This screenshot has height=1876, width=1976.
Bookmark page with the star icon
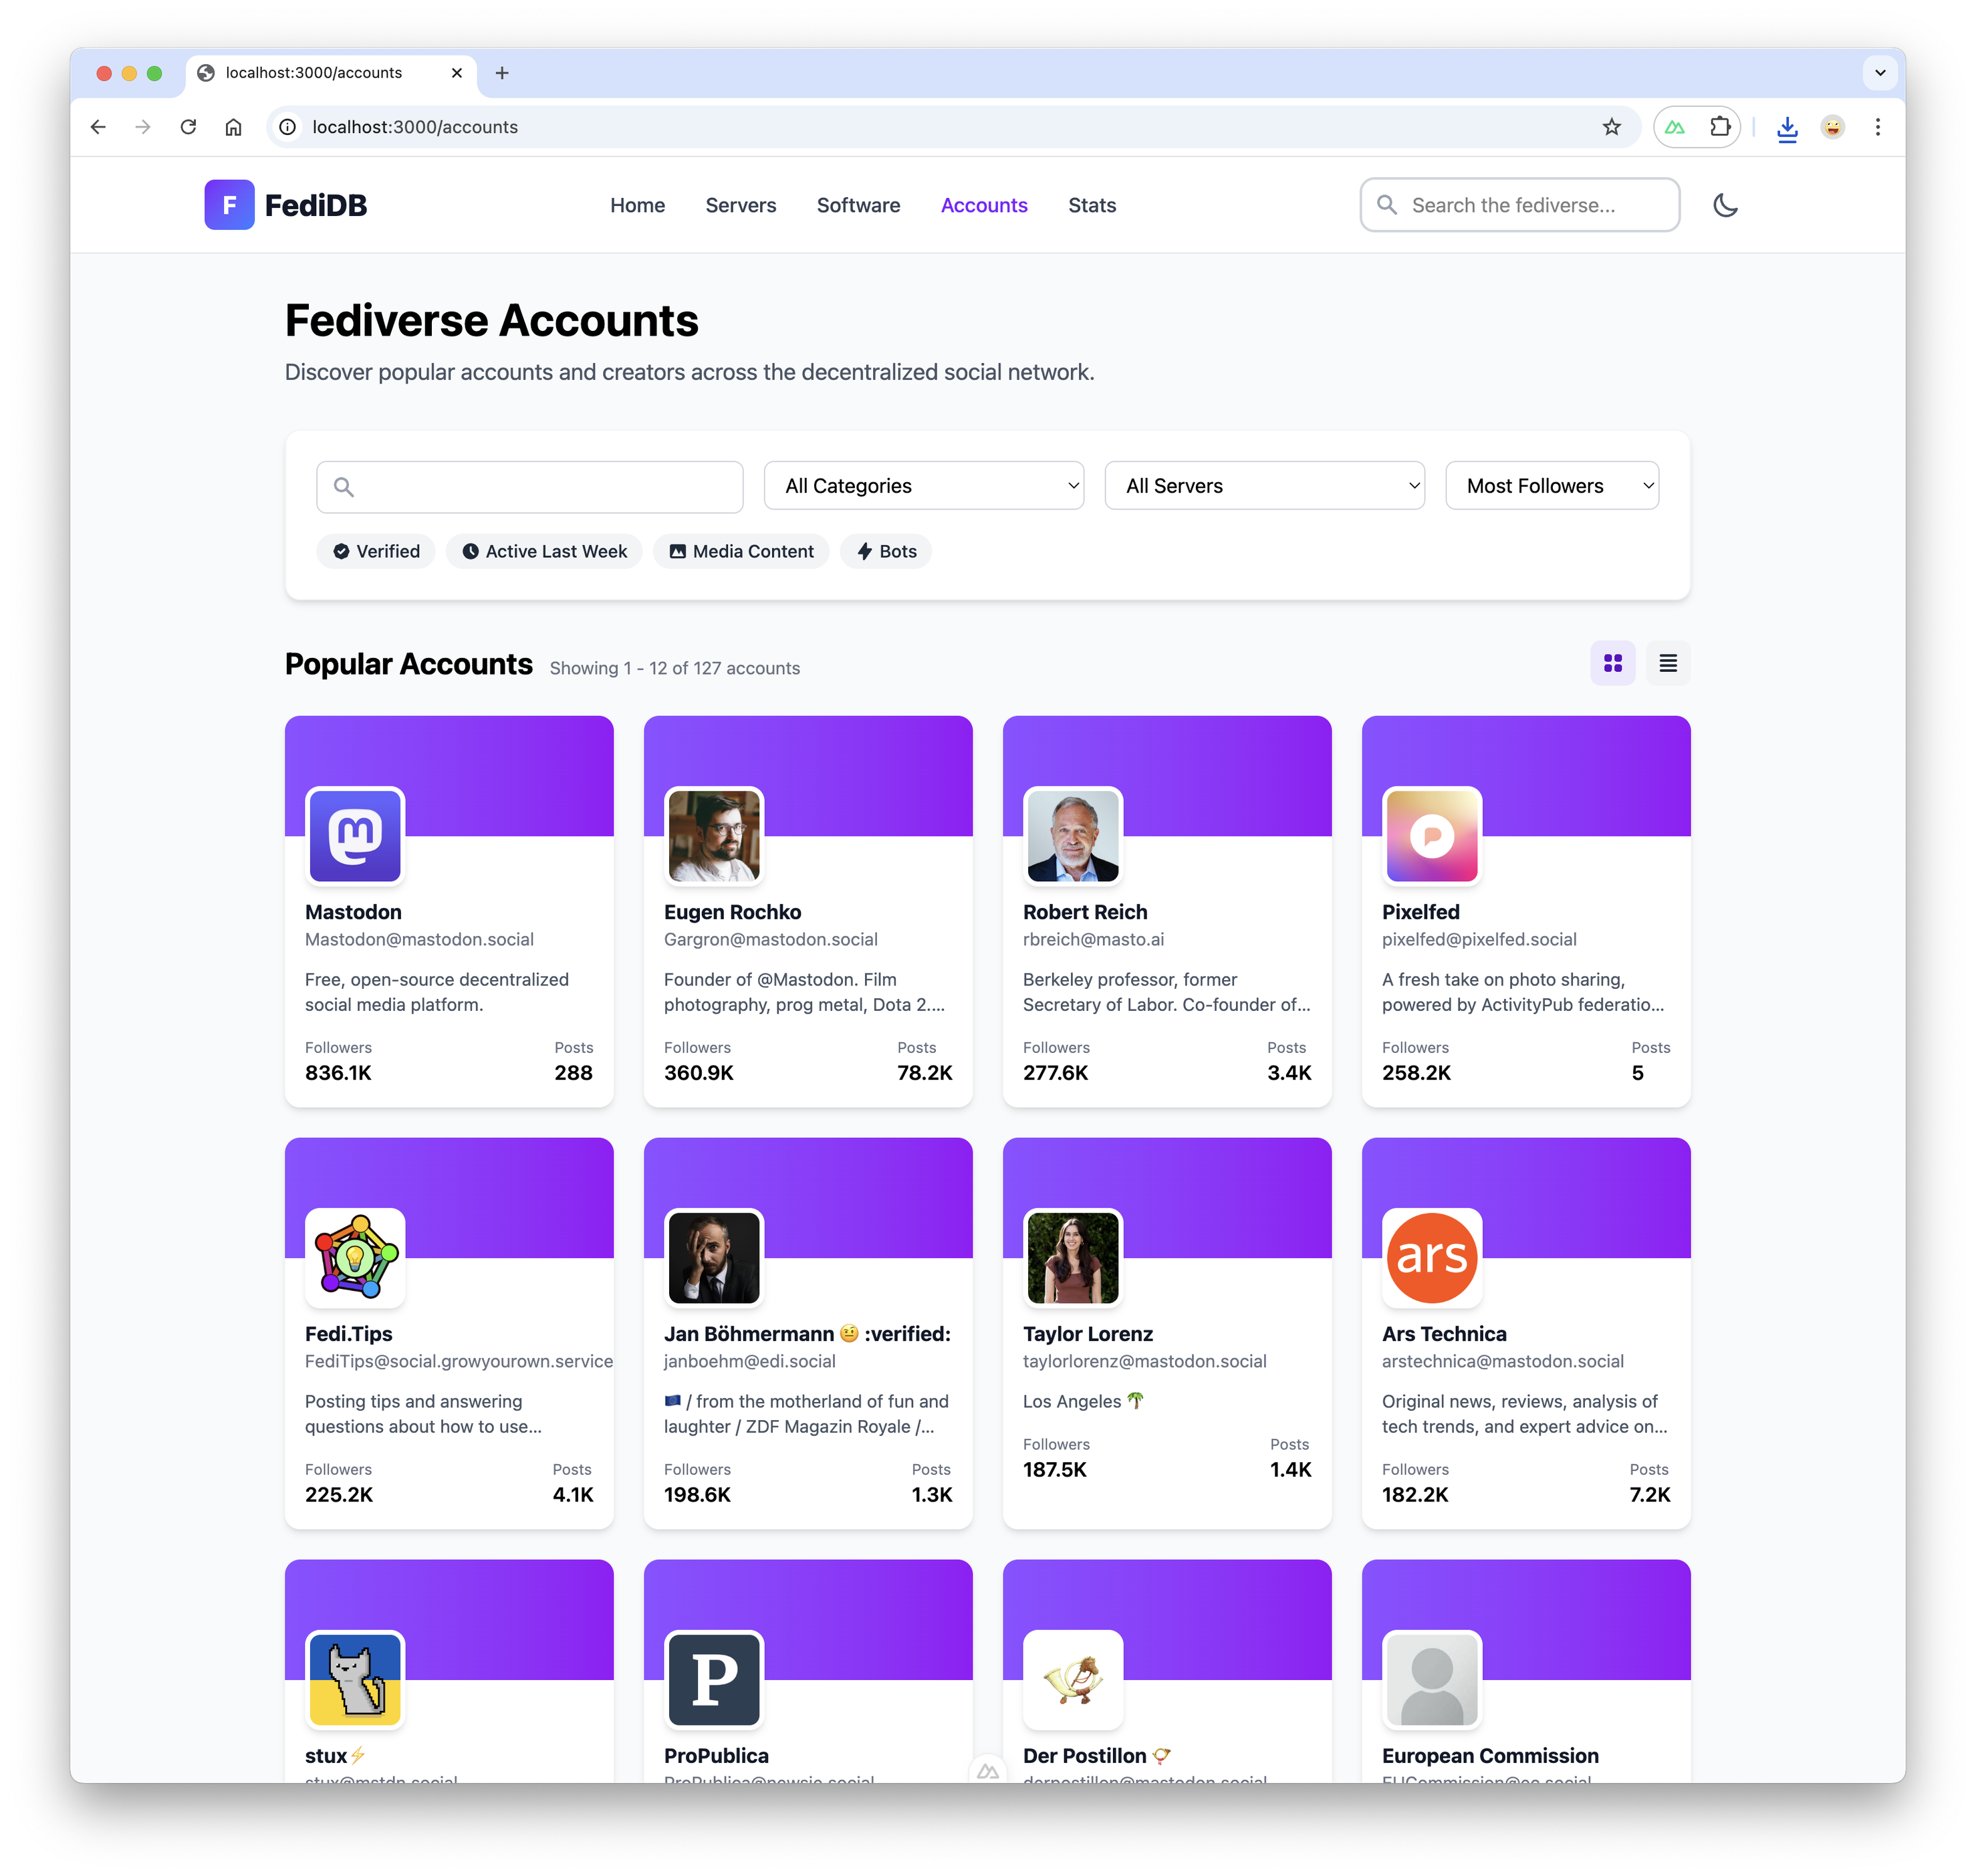pos(1611,127)
